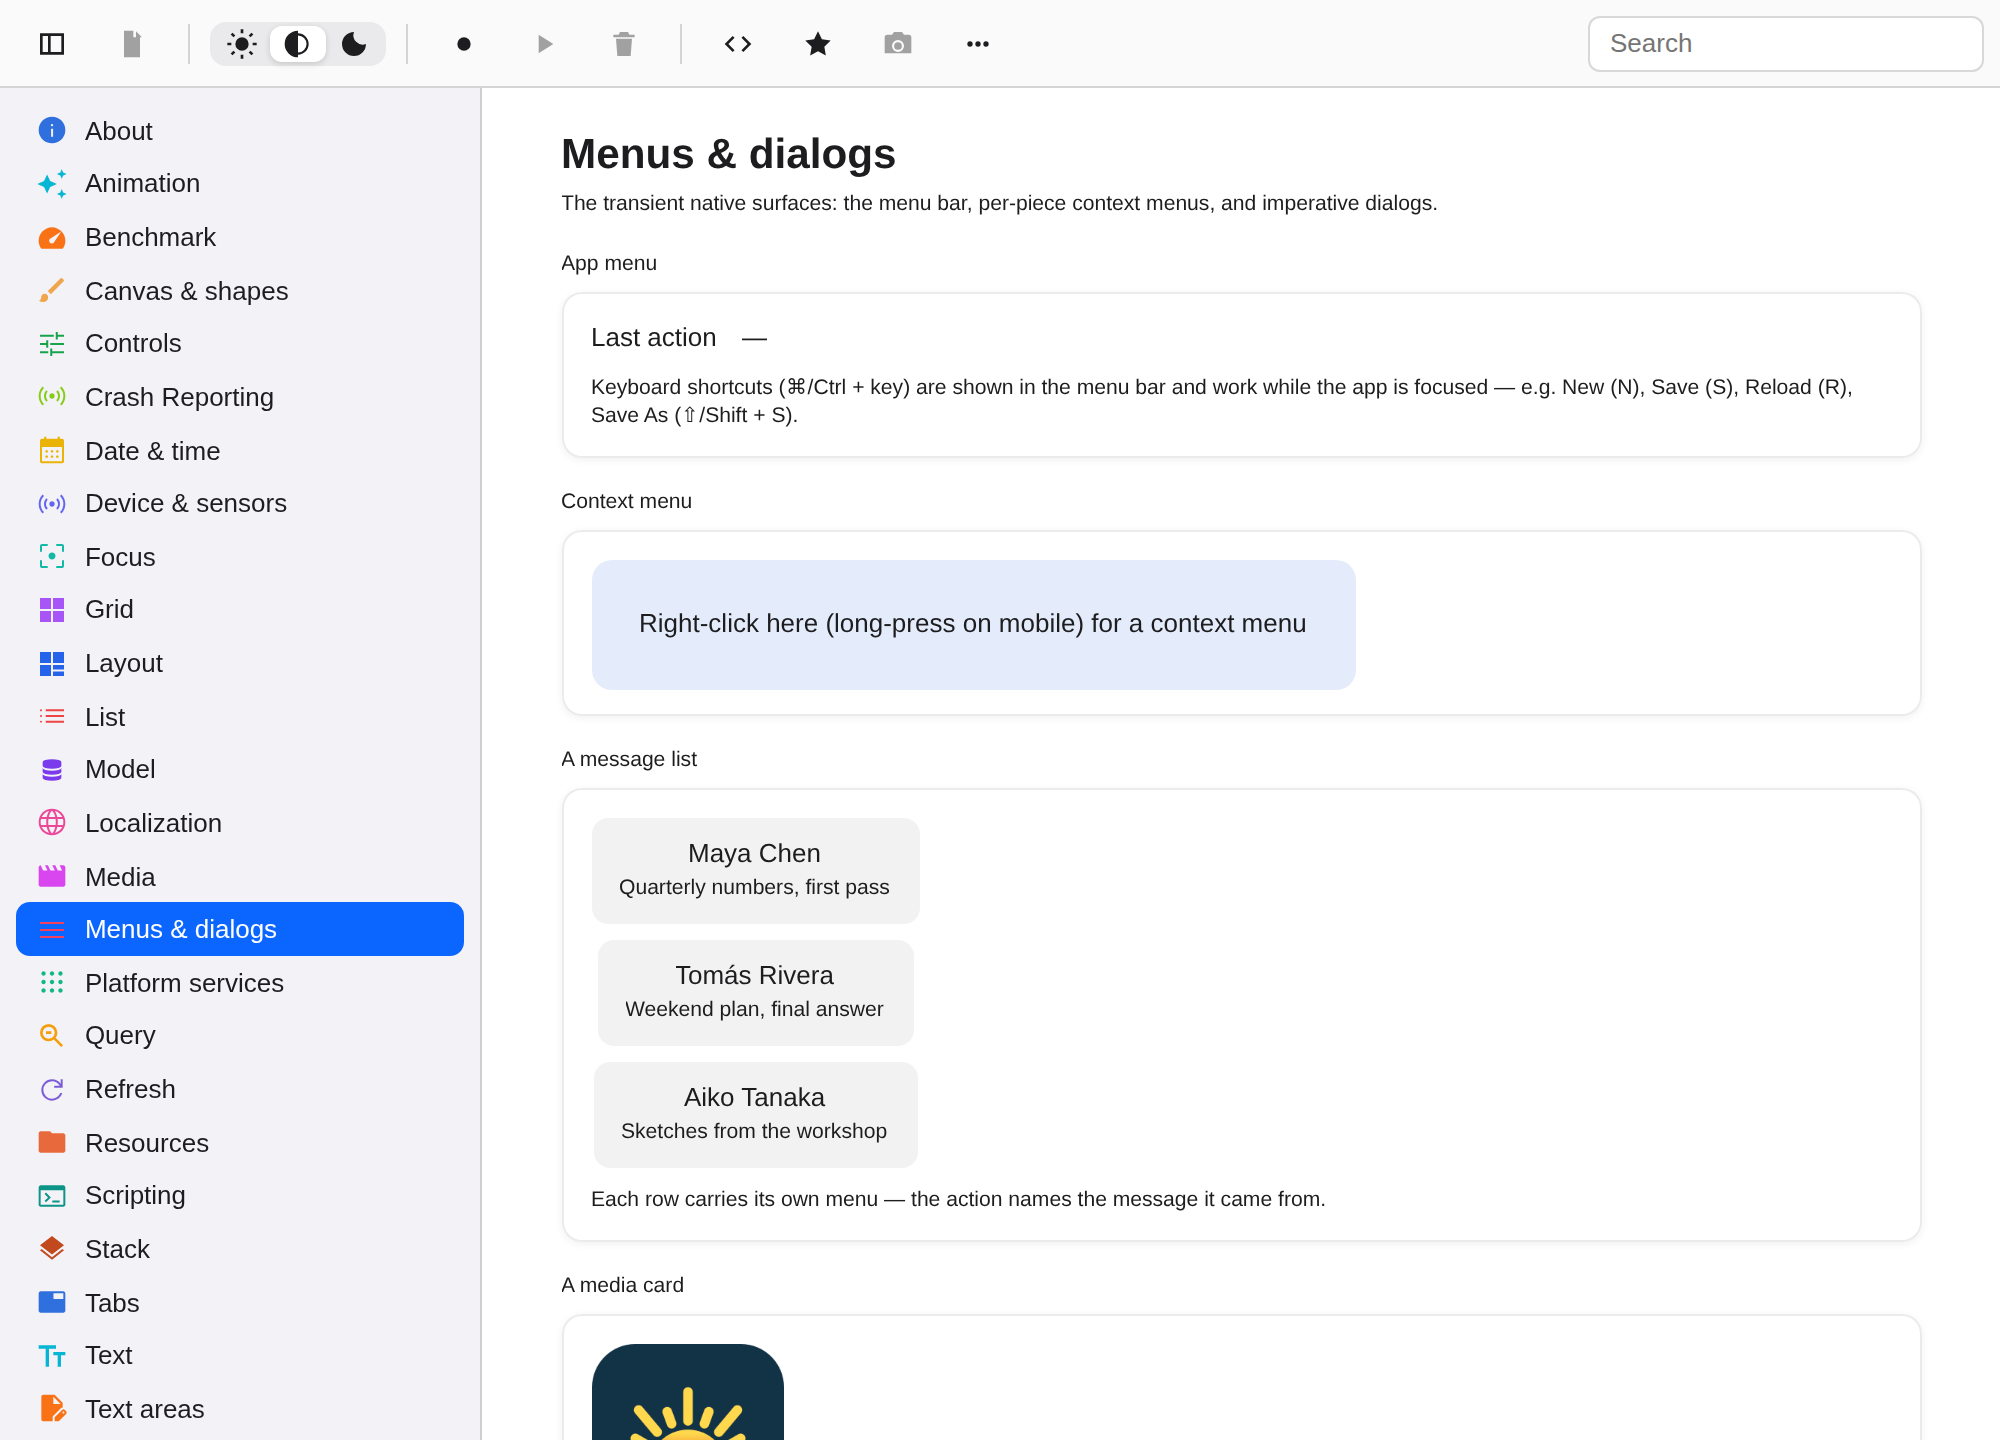Click the play triangle toolbar button

point(544,44)
